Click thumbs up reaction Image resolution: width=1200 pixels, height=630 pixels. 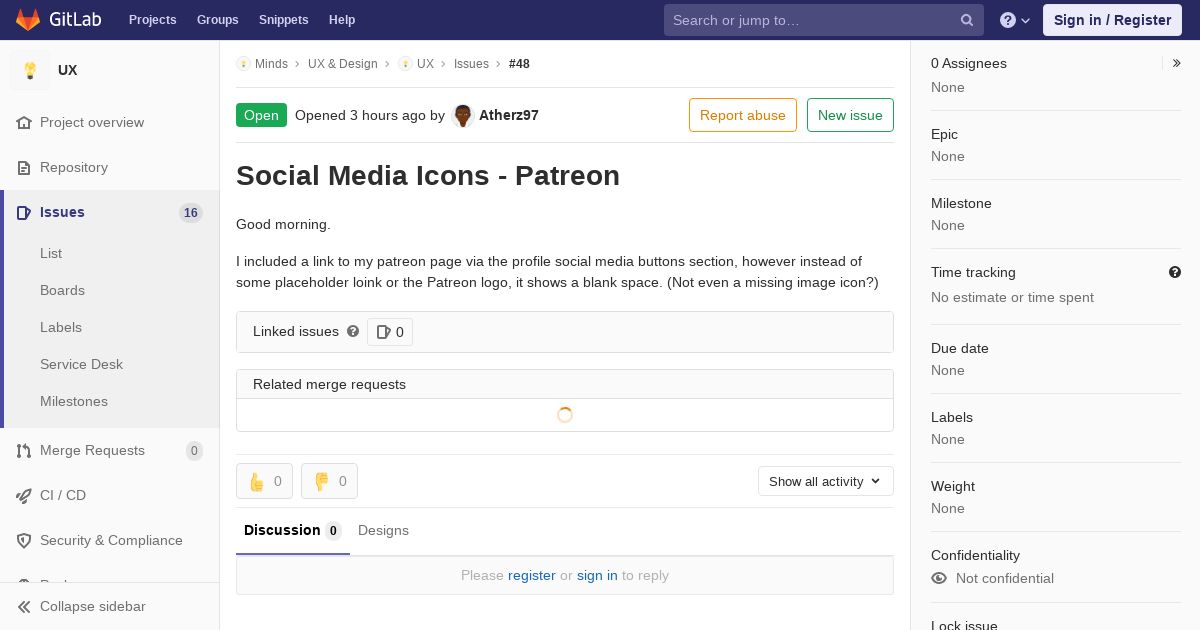[x=264, y=481]
